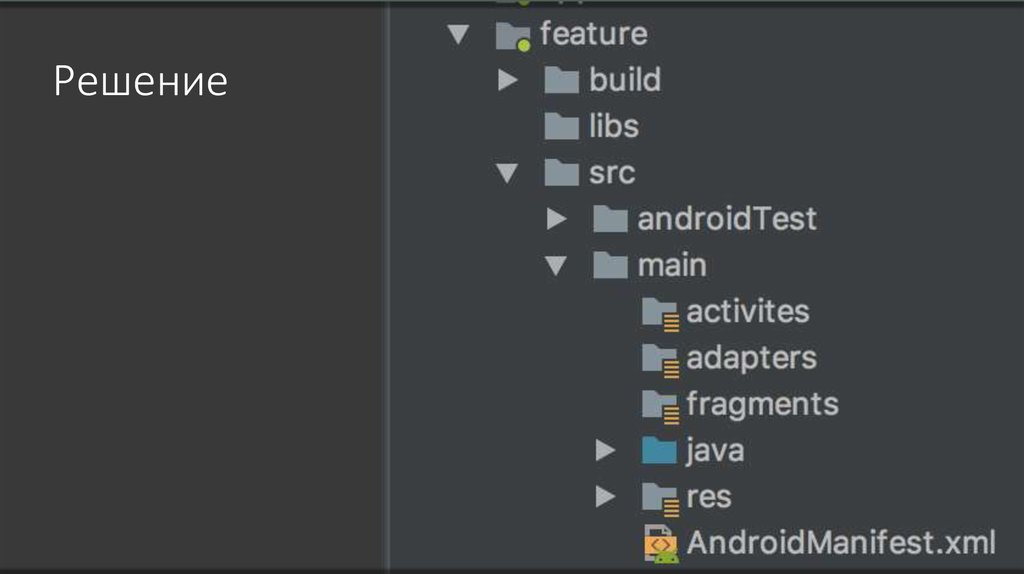Image resolution: width=1024 pixels, height=574 pixels.
Task: Expand the build folder arrow
Action: tap(508, 80)
